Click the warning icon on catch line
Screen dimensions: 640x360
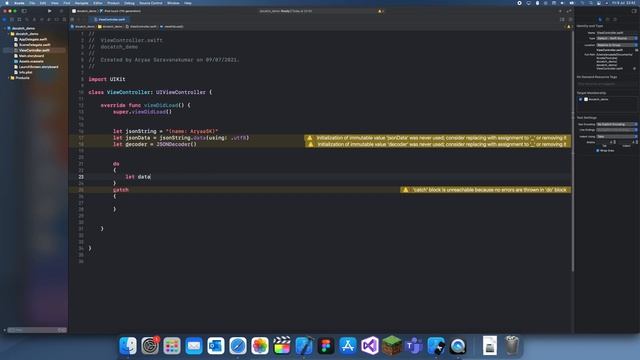[405, 190]
